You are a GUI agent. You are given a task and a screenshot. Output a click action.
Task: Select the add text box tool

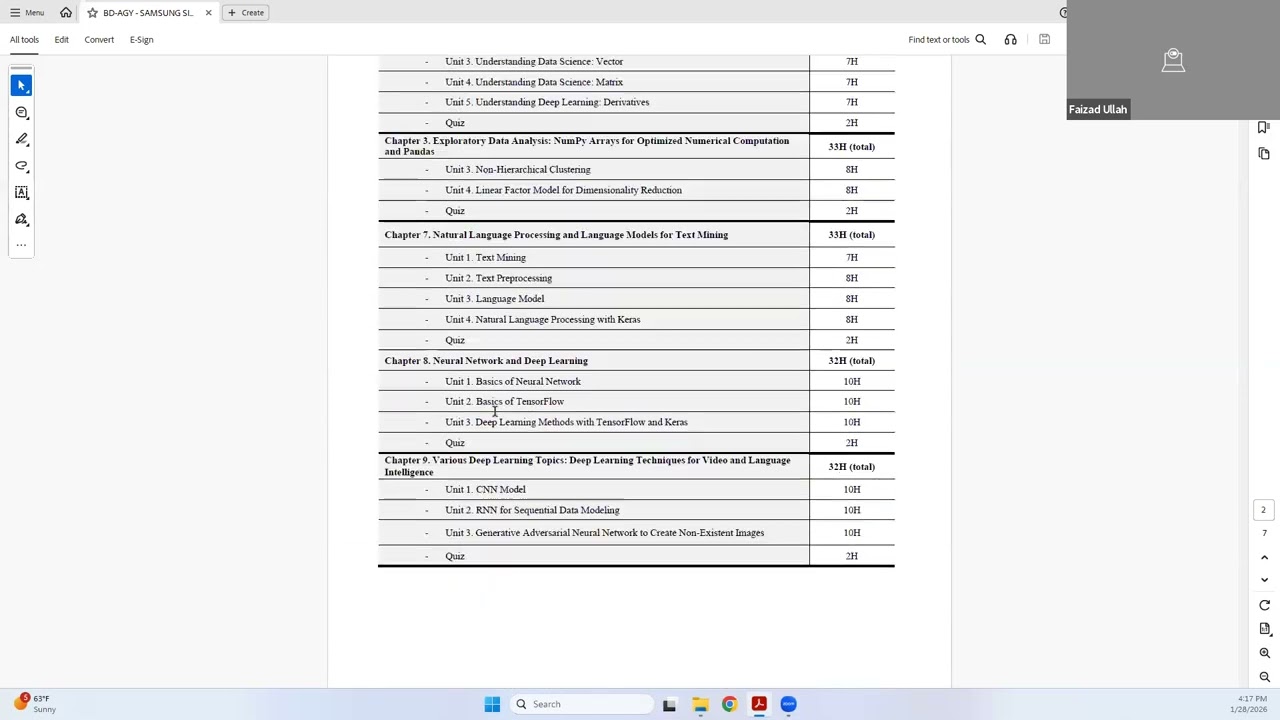[22, 193]
